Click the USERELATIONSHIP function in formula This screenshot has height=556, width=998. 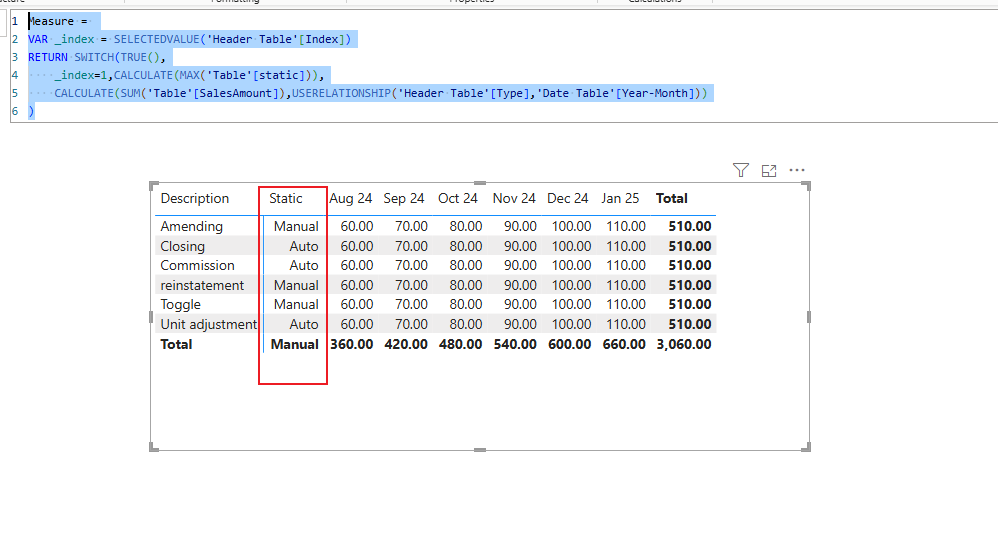click(341, 93)
